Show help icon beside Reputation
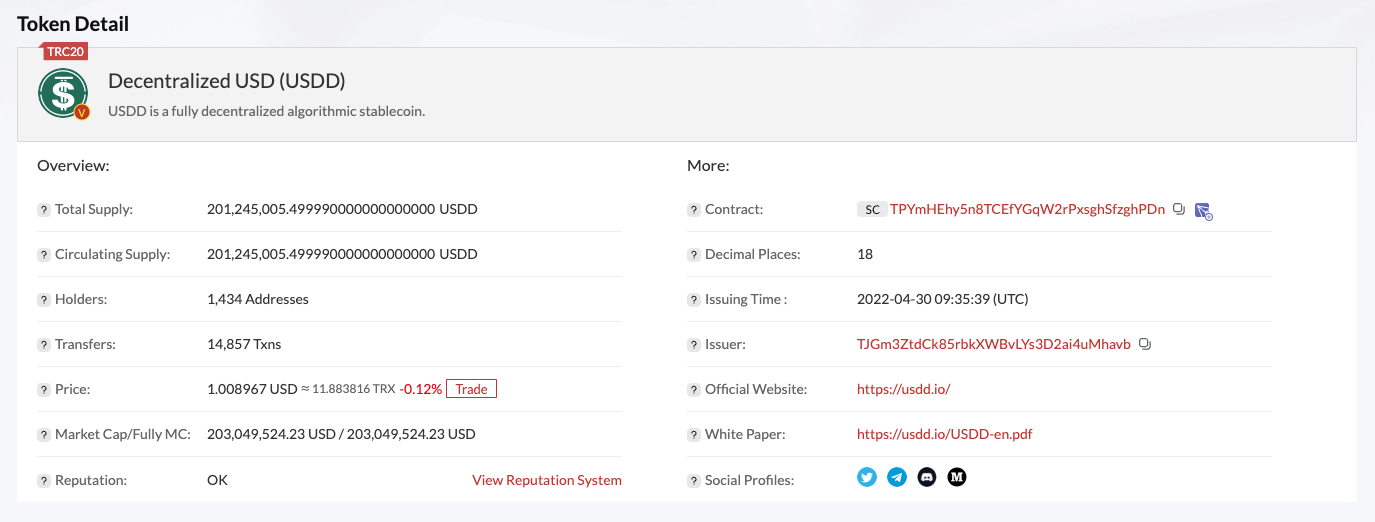 point(44,481)
